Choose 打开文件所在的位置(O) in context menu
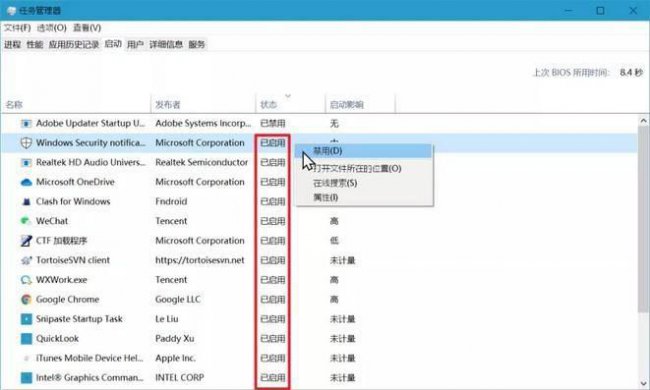This screenshot has height=390, width=650. coord(364,169)
